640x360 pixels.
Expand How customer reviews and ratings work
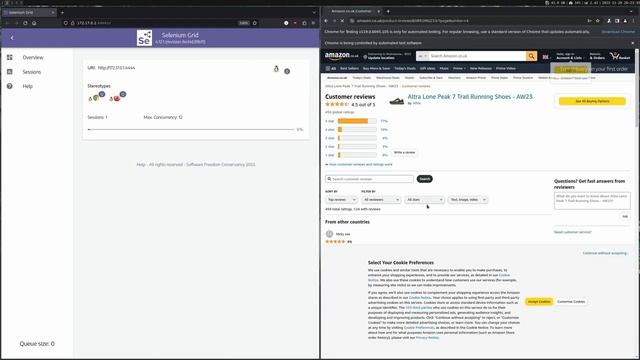[359, 164]
